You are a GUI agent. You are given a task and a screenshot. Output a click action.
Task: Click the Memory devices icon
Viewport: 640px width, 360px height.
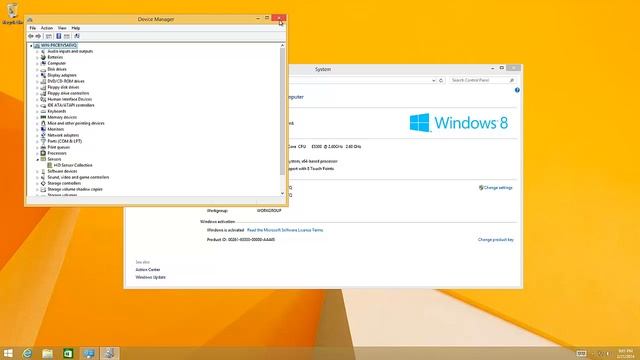tap(43, 117)
